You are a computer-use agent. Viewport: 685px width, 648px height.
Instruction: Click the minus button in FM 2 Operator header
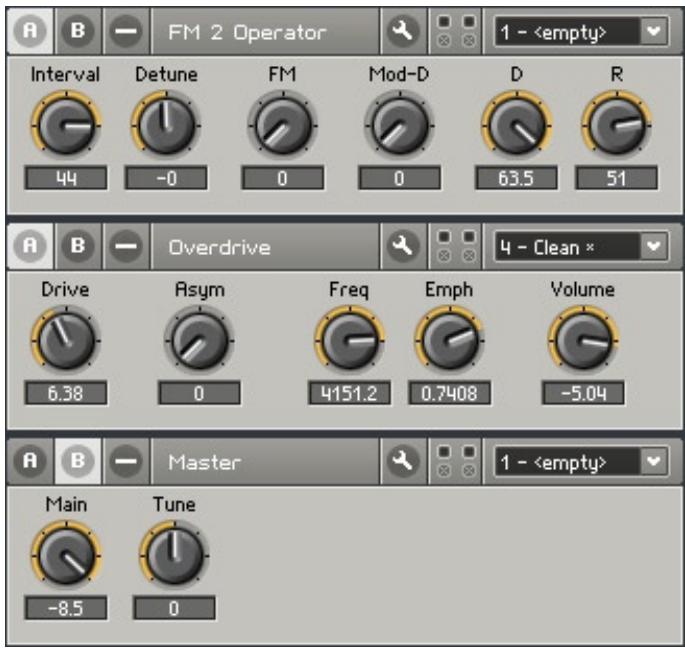tap(126, 31)
